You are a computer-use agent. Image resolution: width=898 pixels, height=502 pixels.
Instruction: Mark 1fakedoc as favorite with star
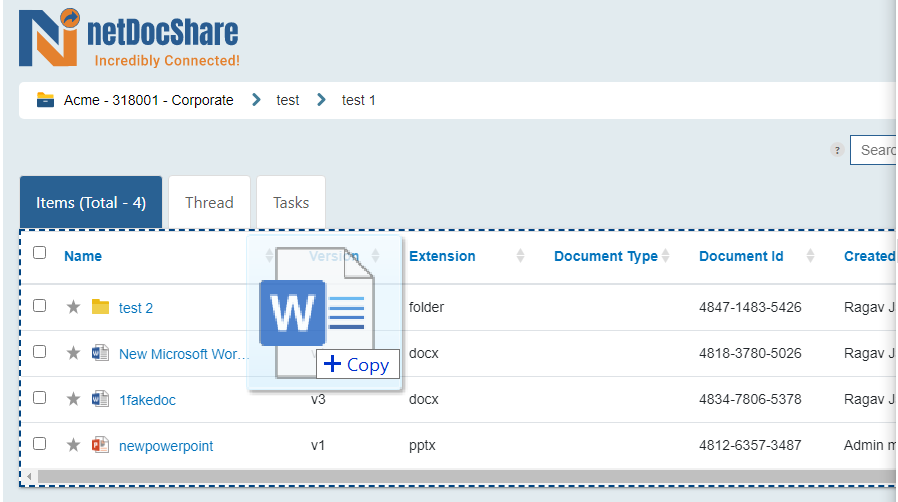[x=73, y=399]
